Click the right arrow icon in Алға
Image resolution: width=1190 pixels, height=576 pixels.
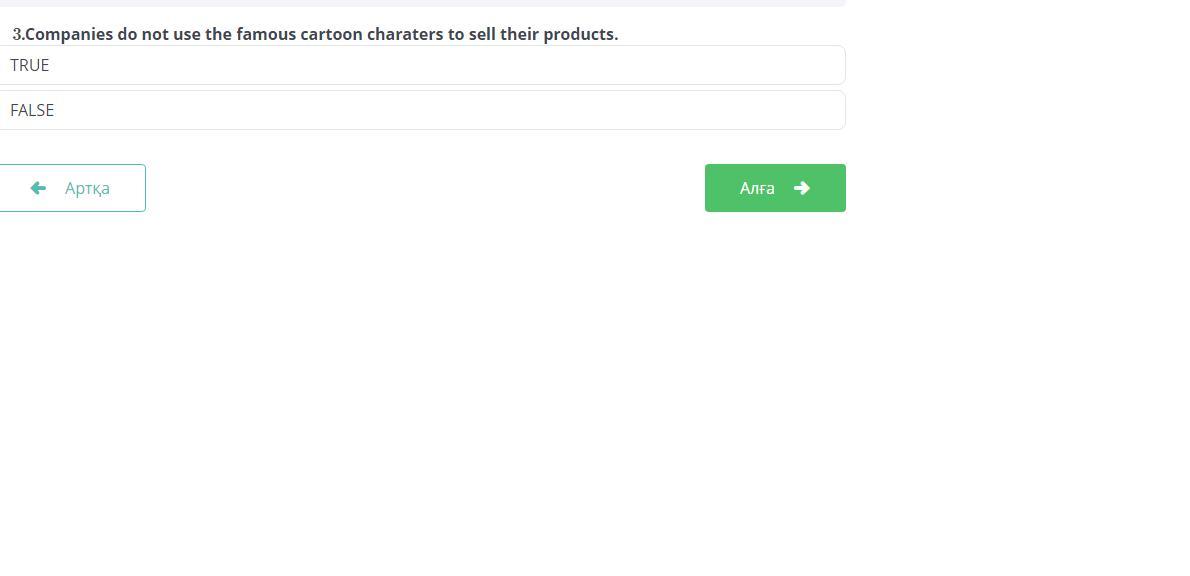[x=801, y=188]
